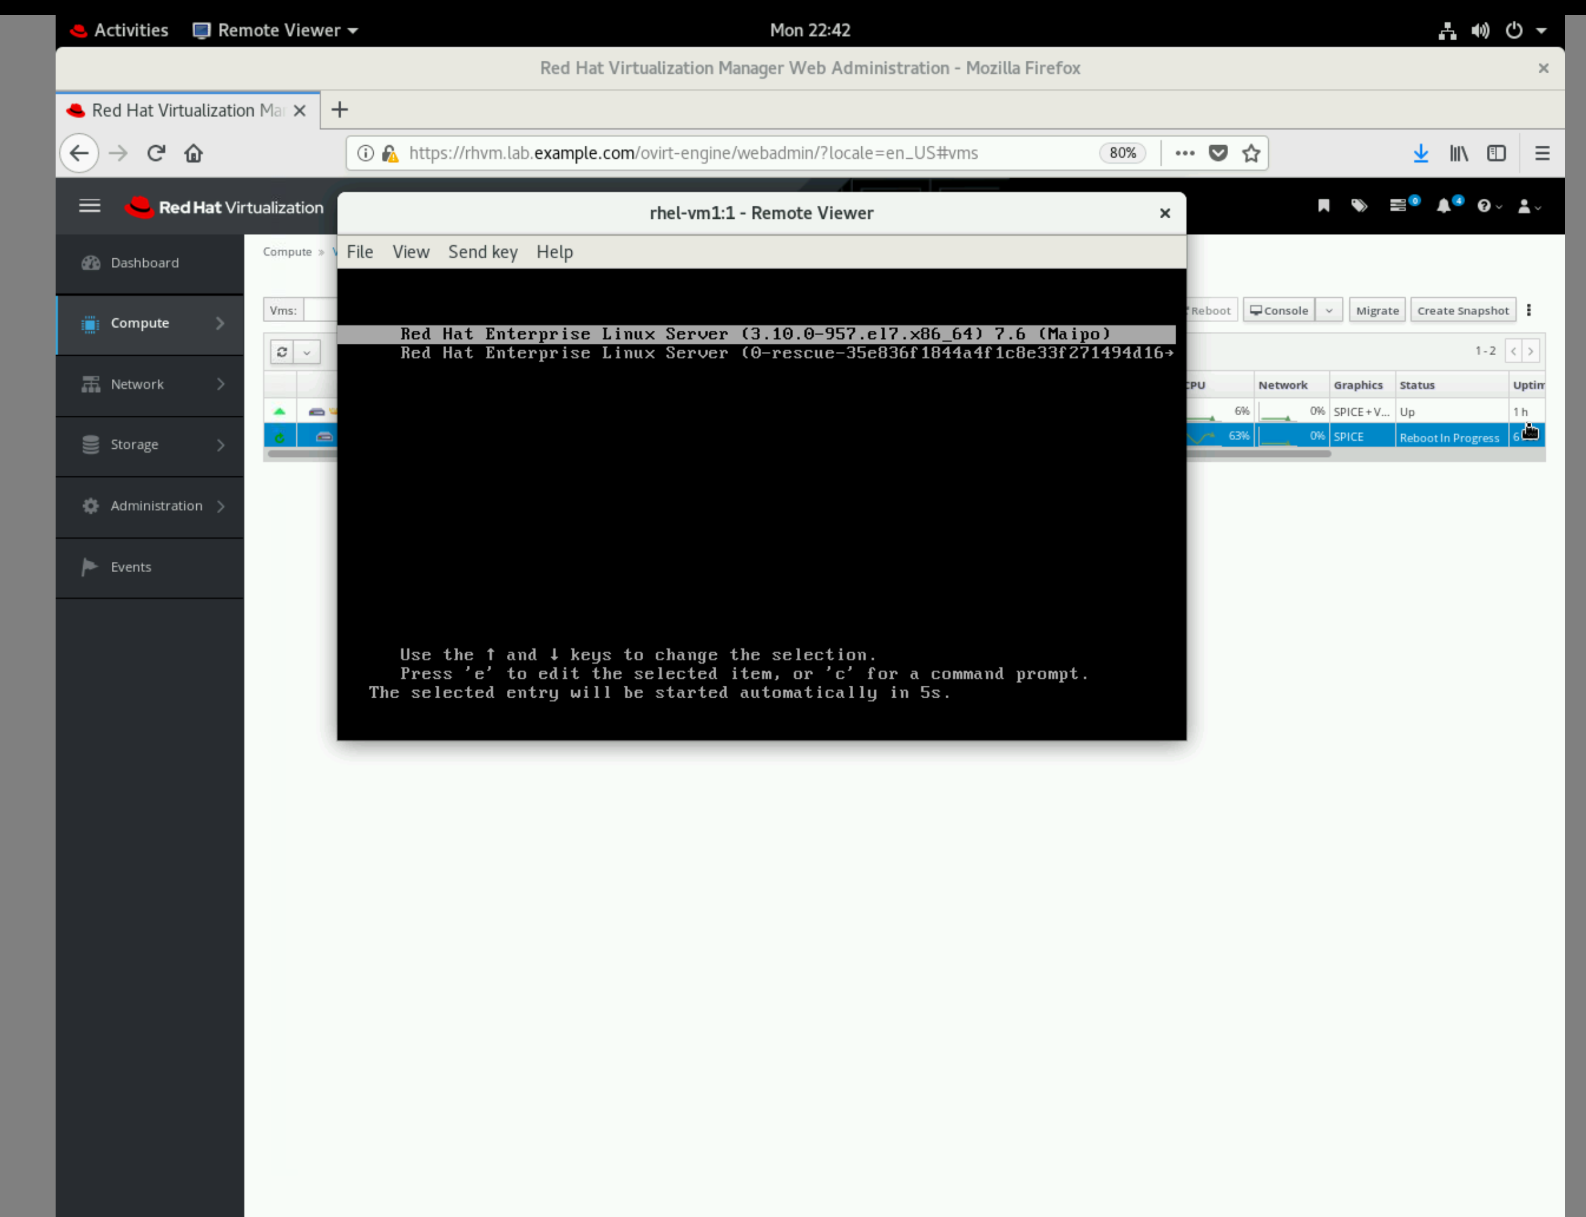Viewport: 1586px width, 1217px height.
Task: Click the refresh VM list icon
Action: click(282, 352)
